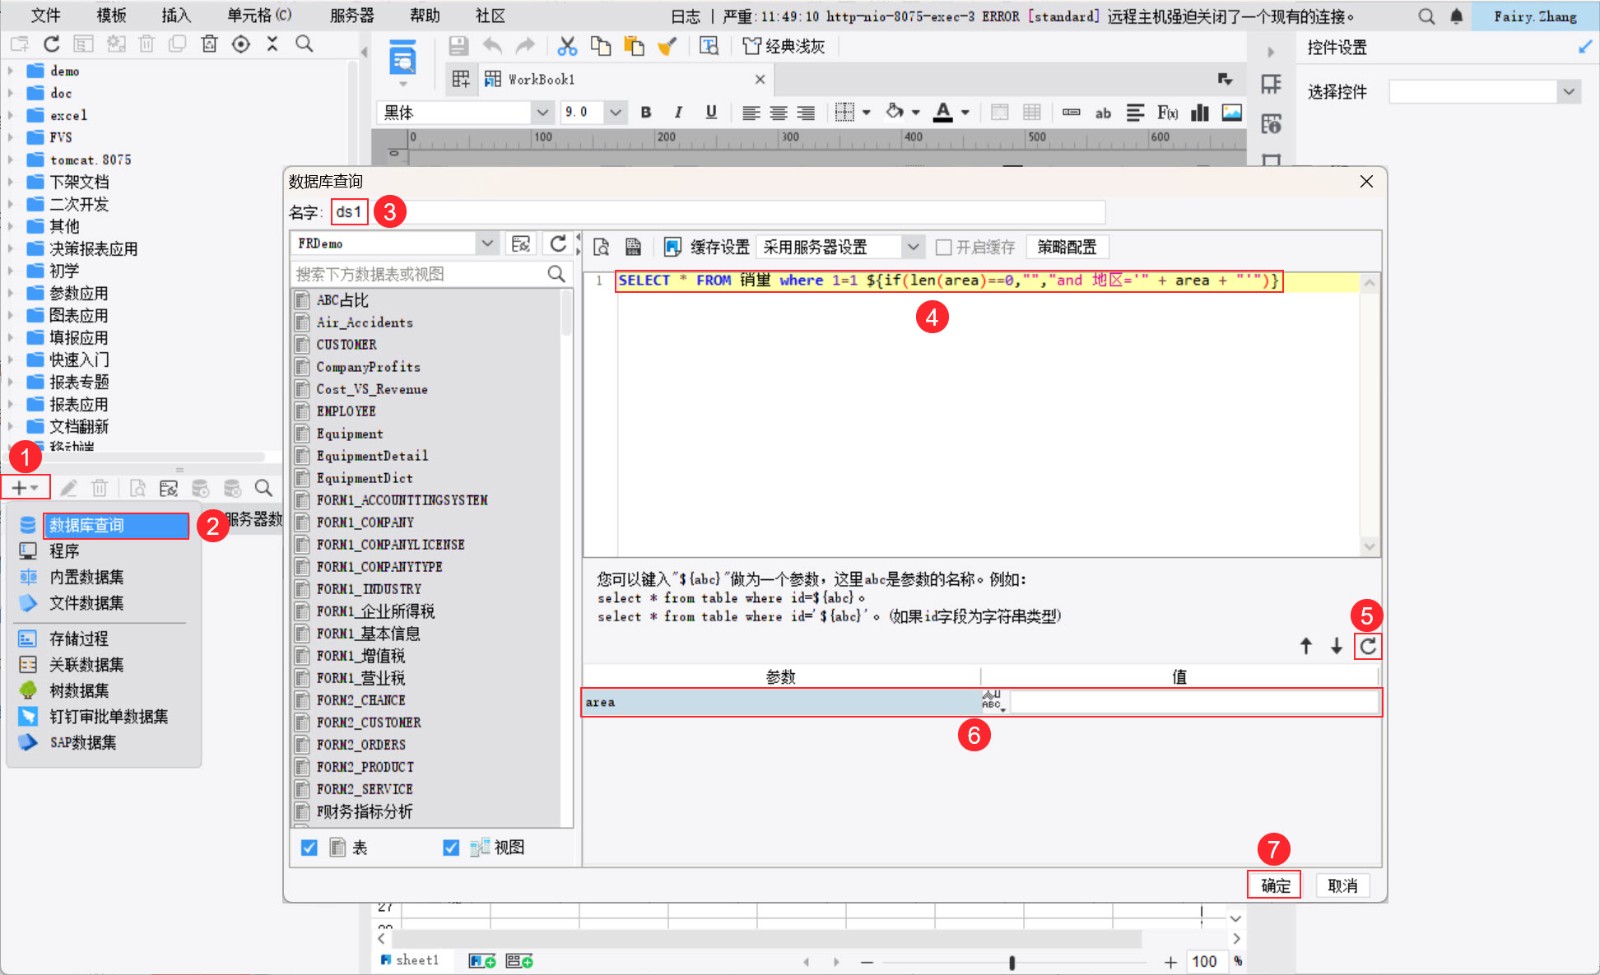The height and width of the screenshot is (975, 1600).
Task: Click the save template icon
Action: pos(458,46)
